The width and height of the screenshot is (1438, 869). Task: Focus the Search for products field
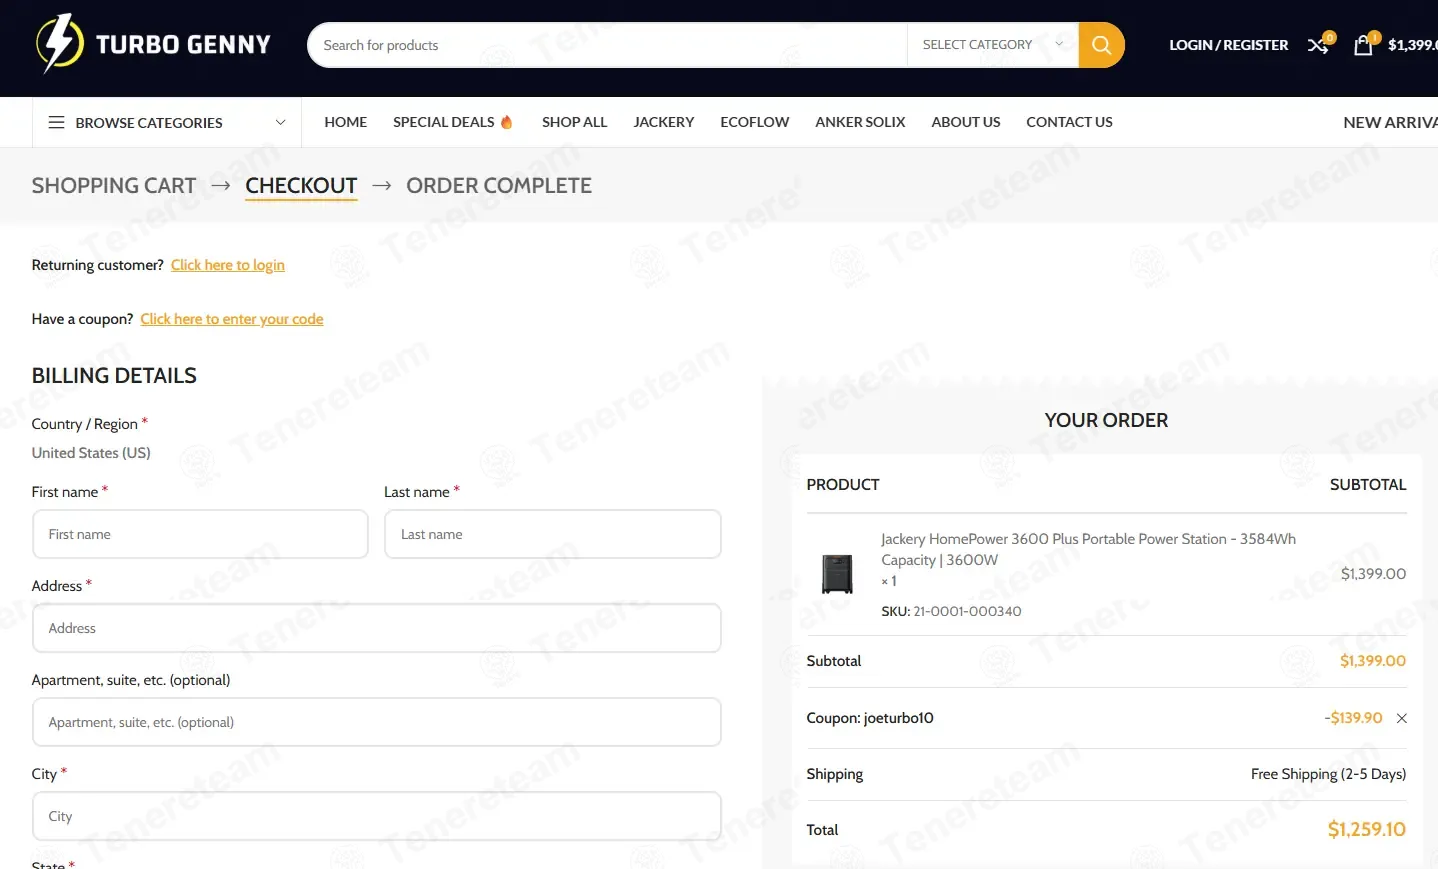click(x=607, y=45)
